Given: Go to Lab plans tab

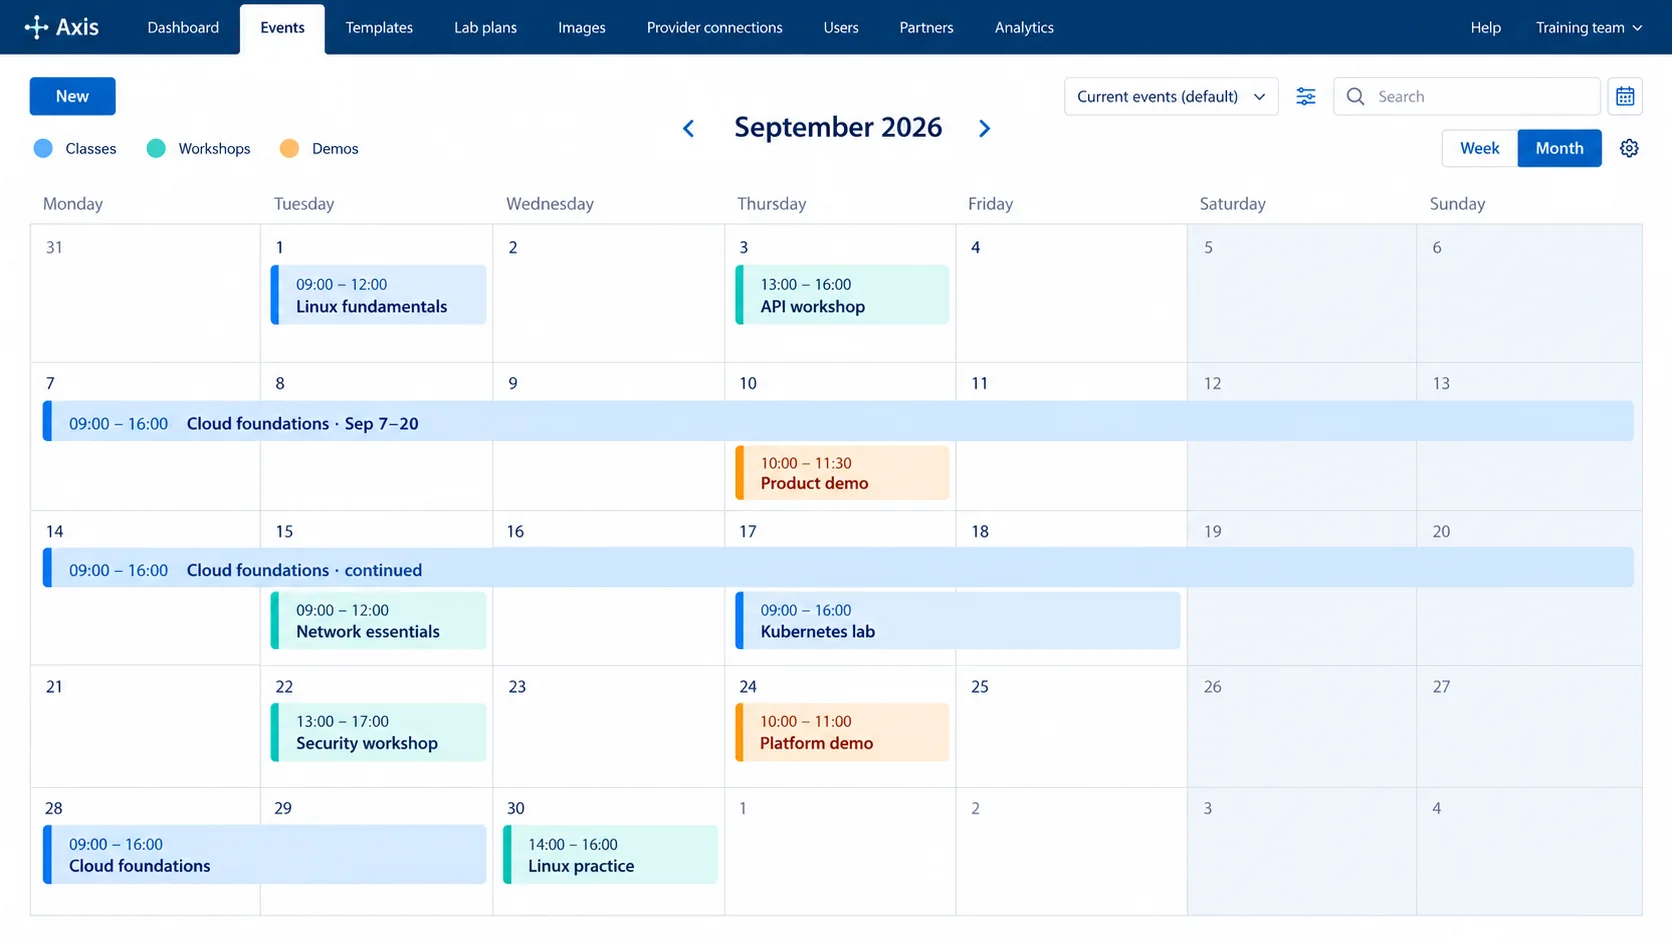Looking at the screenshot, I should pyautogui.click(x=485, y=27).
